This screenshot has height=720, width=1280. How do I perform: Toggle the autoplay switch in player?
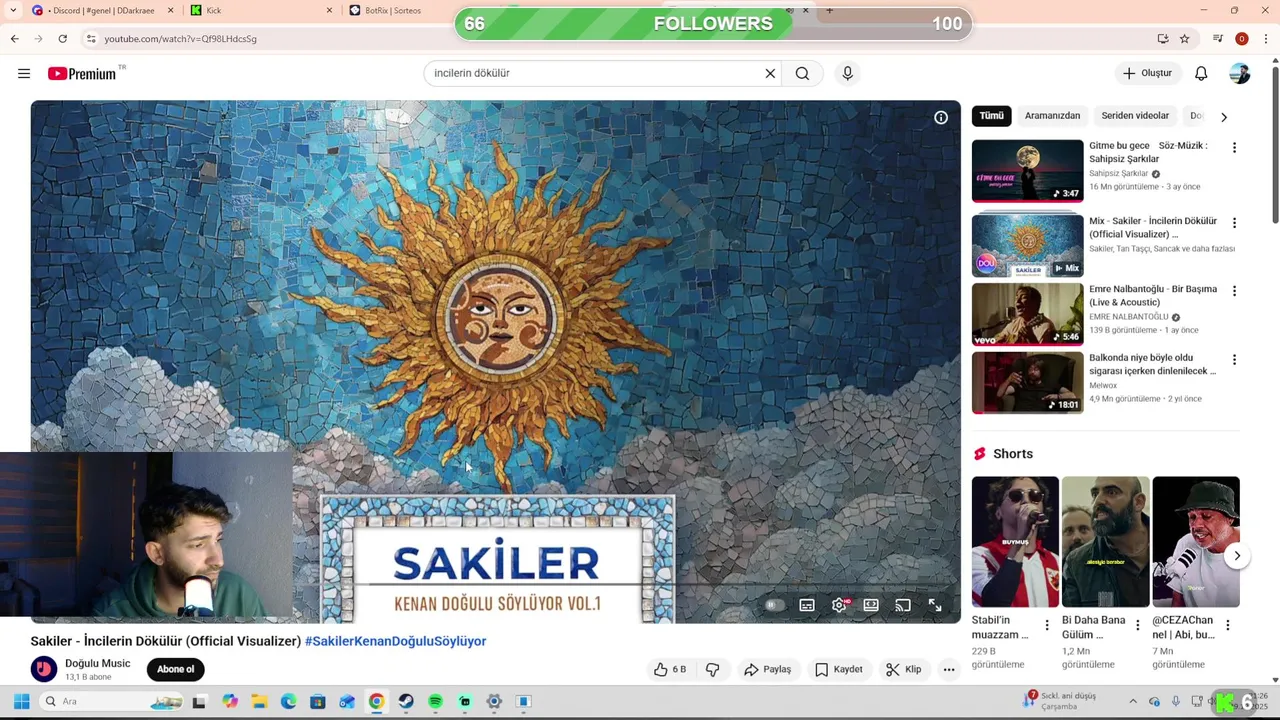(774, 605)
